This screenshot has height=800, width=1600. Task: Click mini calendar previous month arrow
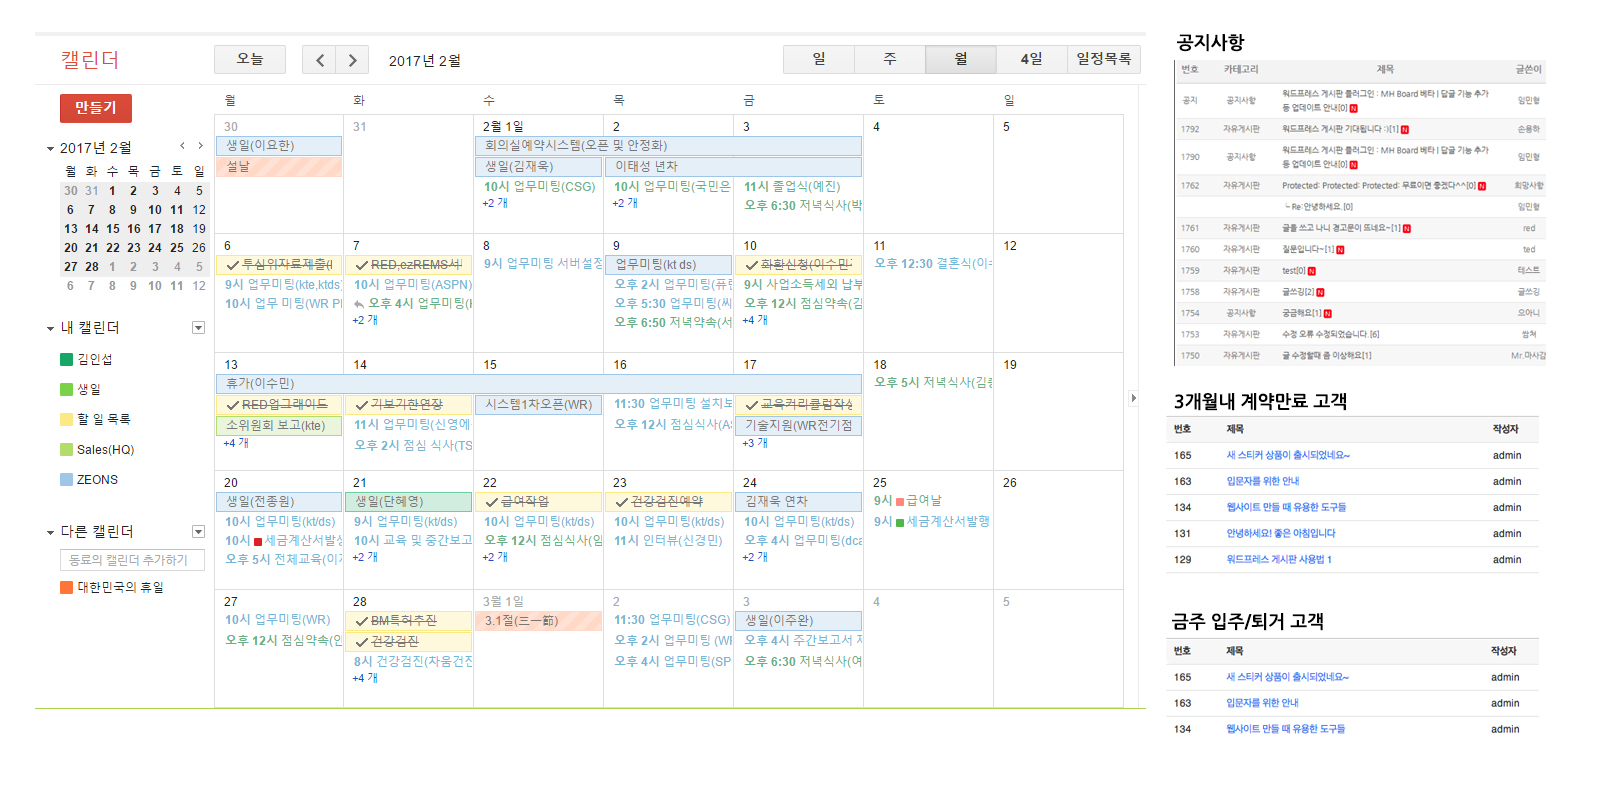pyautogui.click(x=182, y=146)
